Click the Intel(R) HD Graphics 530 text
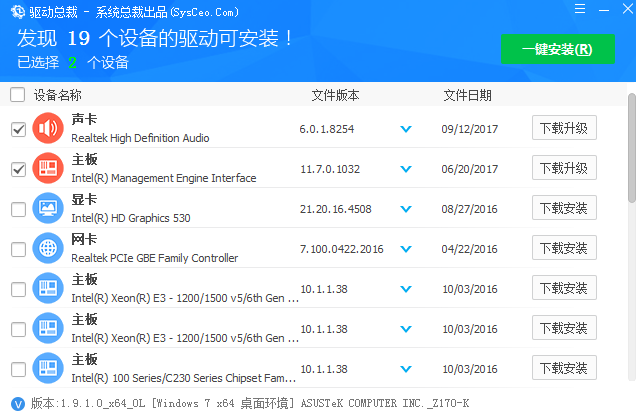The width and height of the screenshot is (636, 415). 131,218
